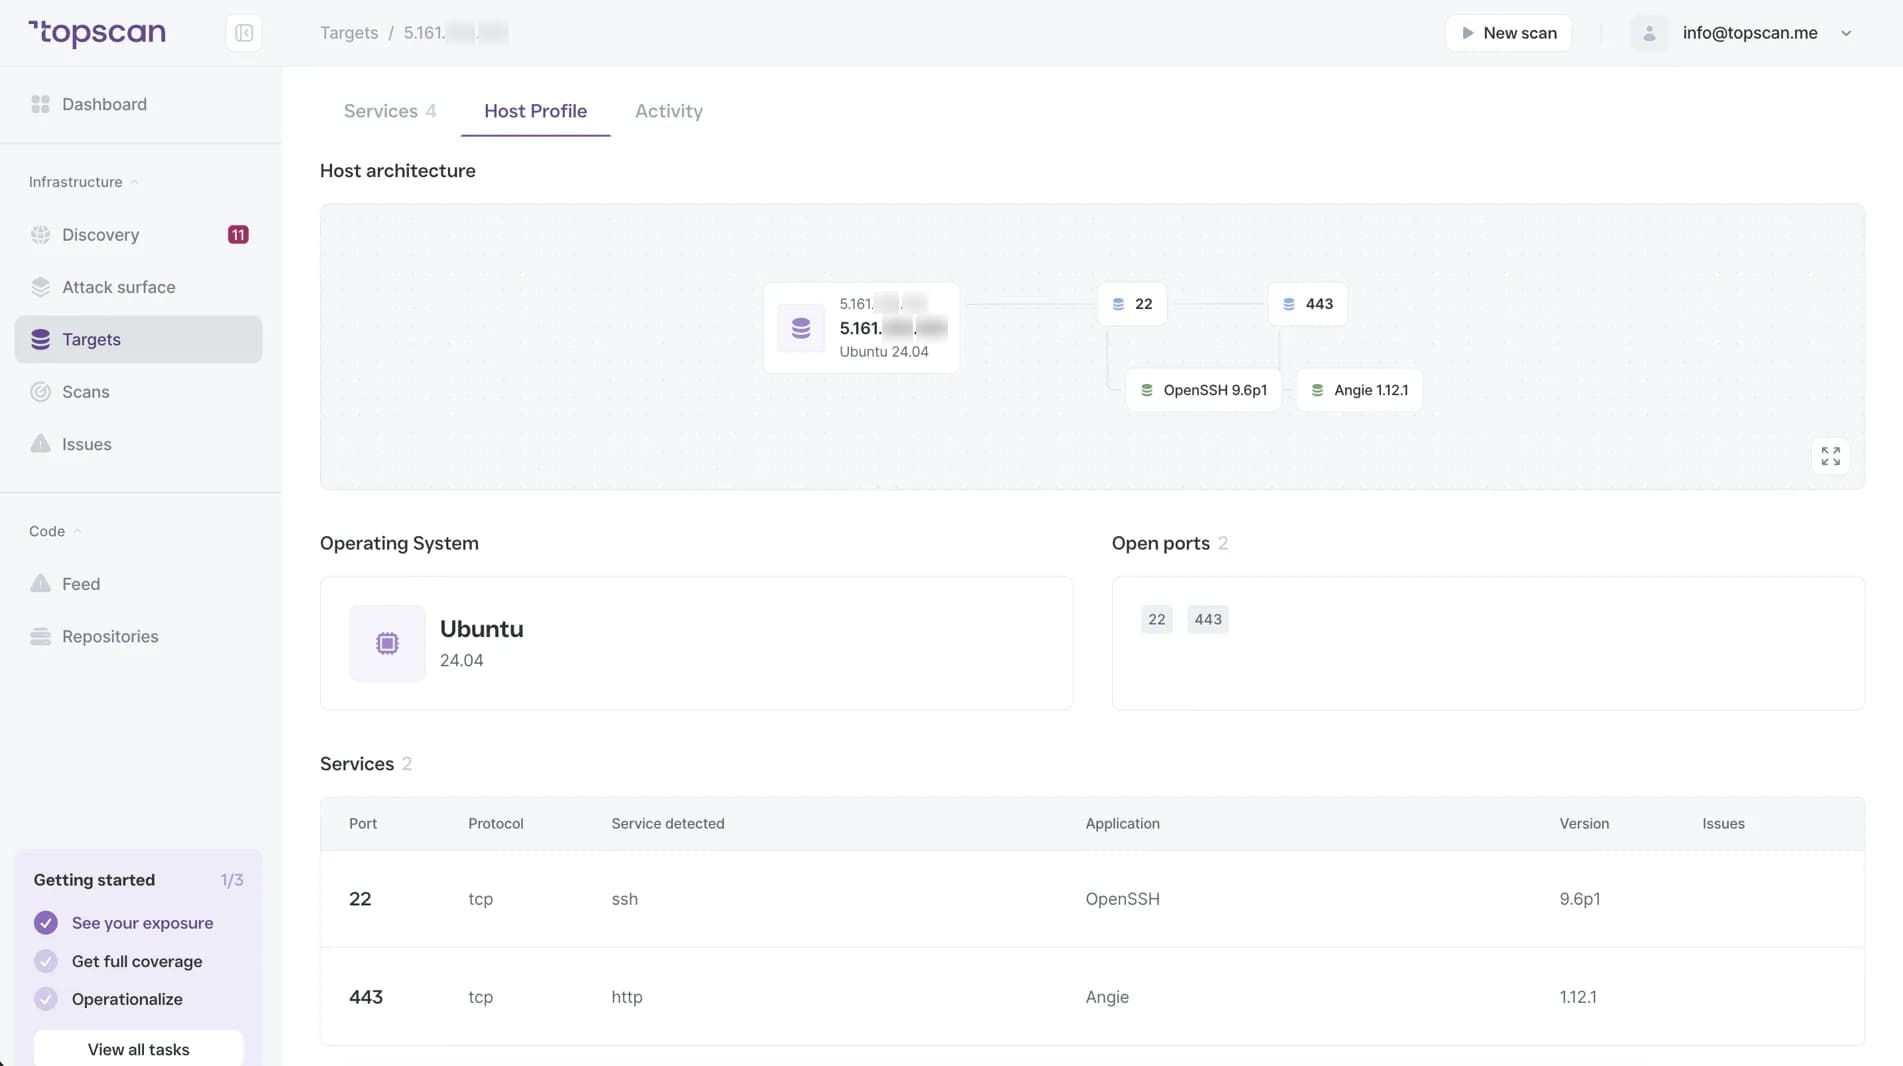1903x1066 pixels.
Task: Click the user avatar icon
Action: coord(1649,33)
